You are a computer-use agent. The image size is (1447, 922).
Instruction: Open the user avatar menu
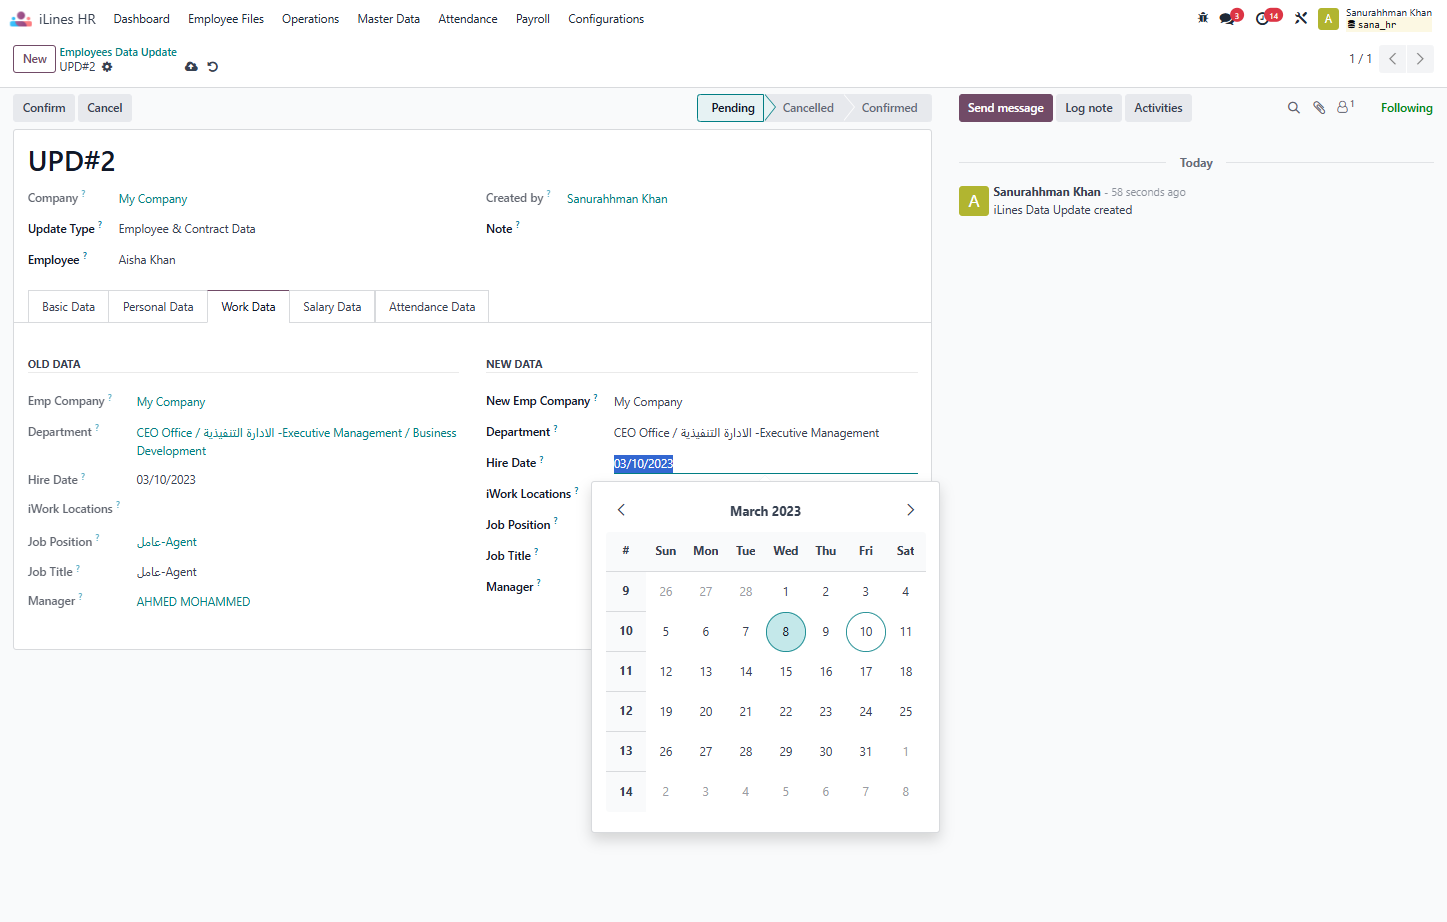click(x=1328, y=19)
